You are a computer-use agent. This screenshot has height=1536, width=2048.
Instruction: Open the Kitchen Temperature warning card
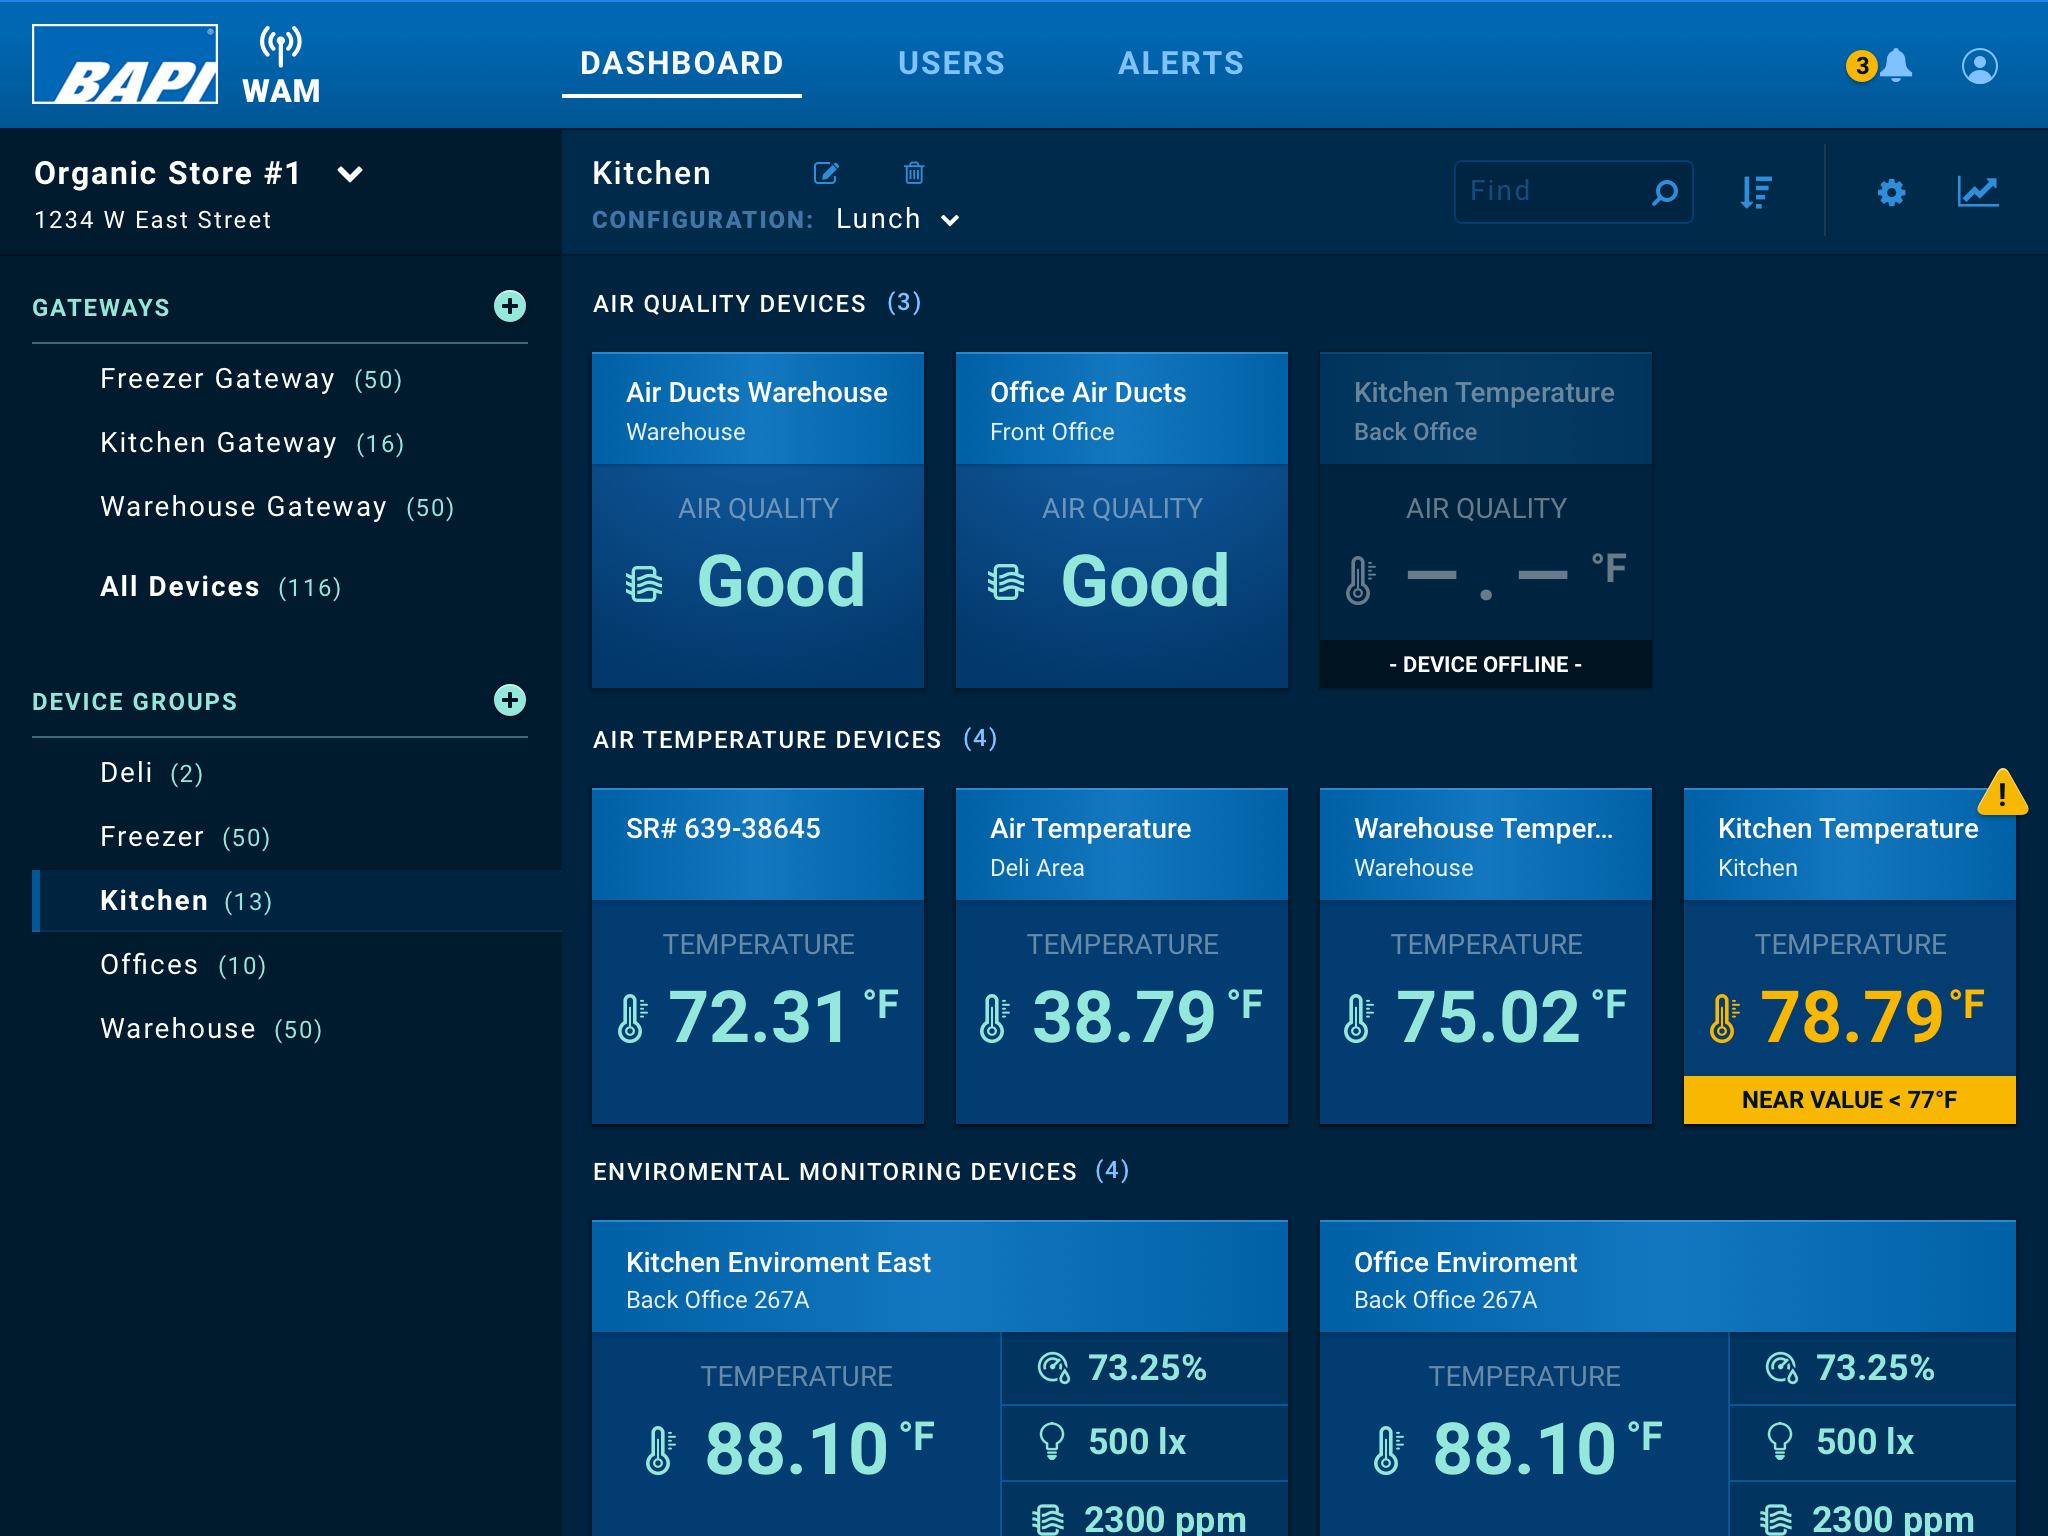(x=1848, y=955)
